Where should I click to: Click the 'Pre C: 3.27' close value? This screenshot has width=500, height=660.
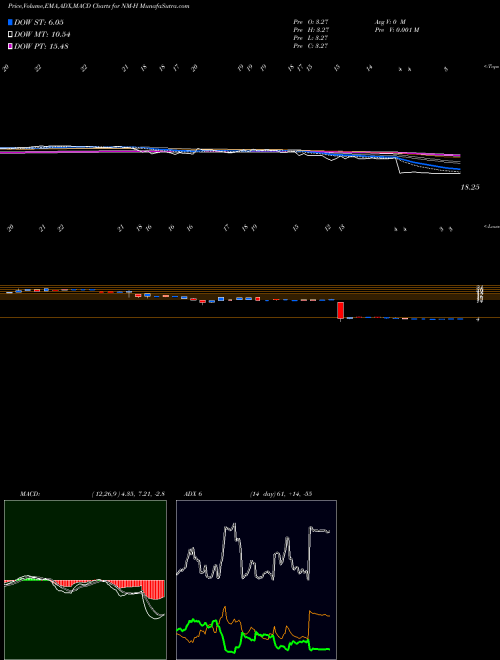tap(311, 46)
